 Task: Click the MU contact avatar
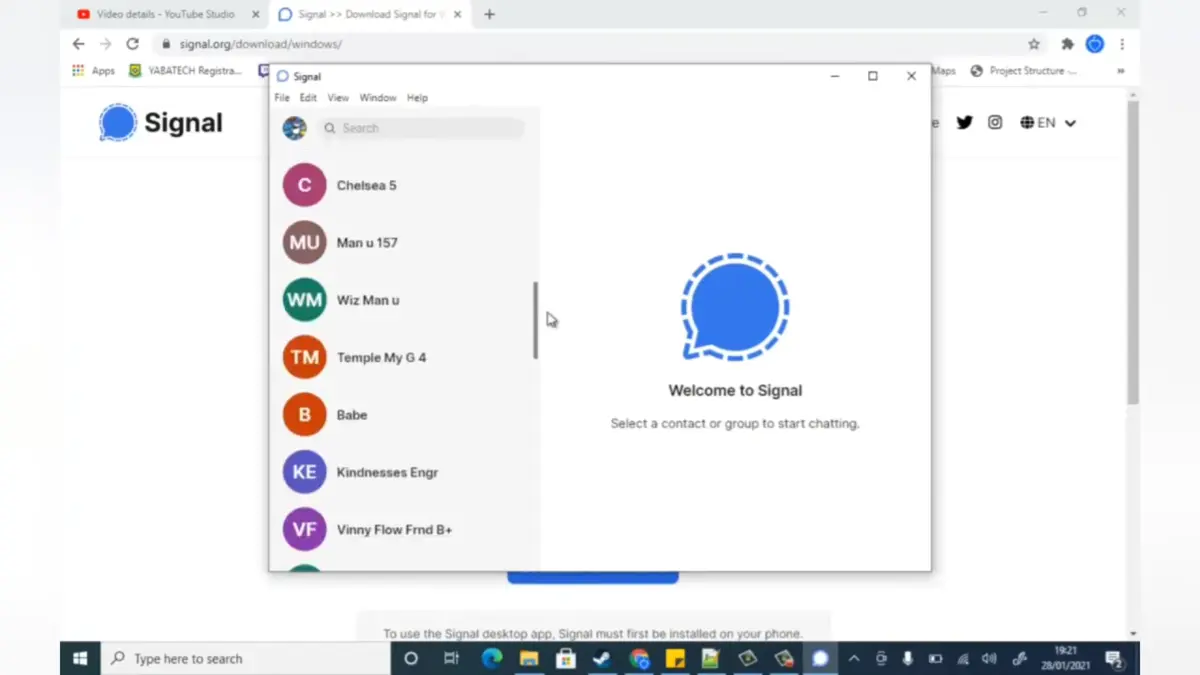304,243
